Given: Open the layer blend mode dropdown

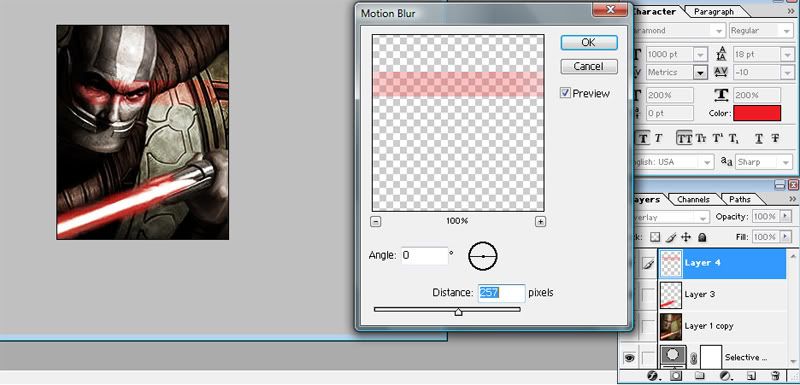Looking at the screenshot, I should coord(704,218).
